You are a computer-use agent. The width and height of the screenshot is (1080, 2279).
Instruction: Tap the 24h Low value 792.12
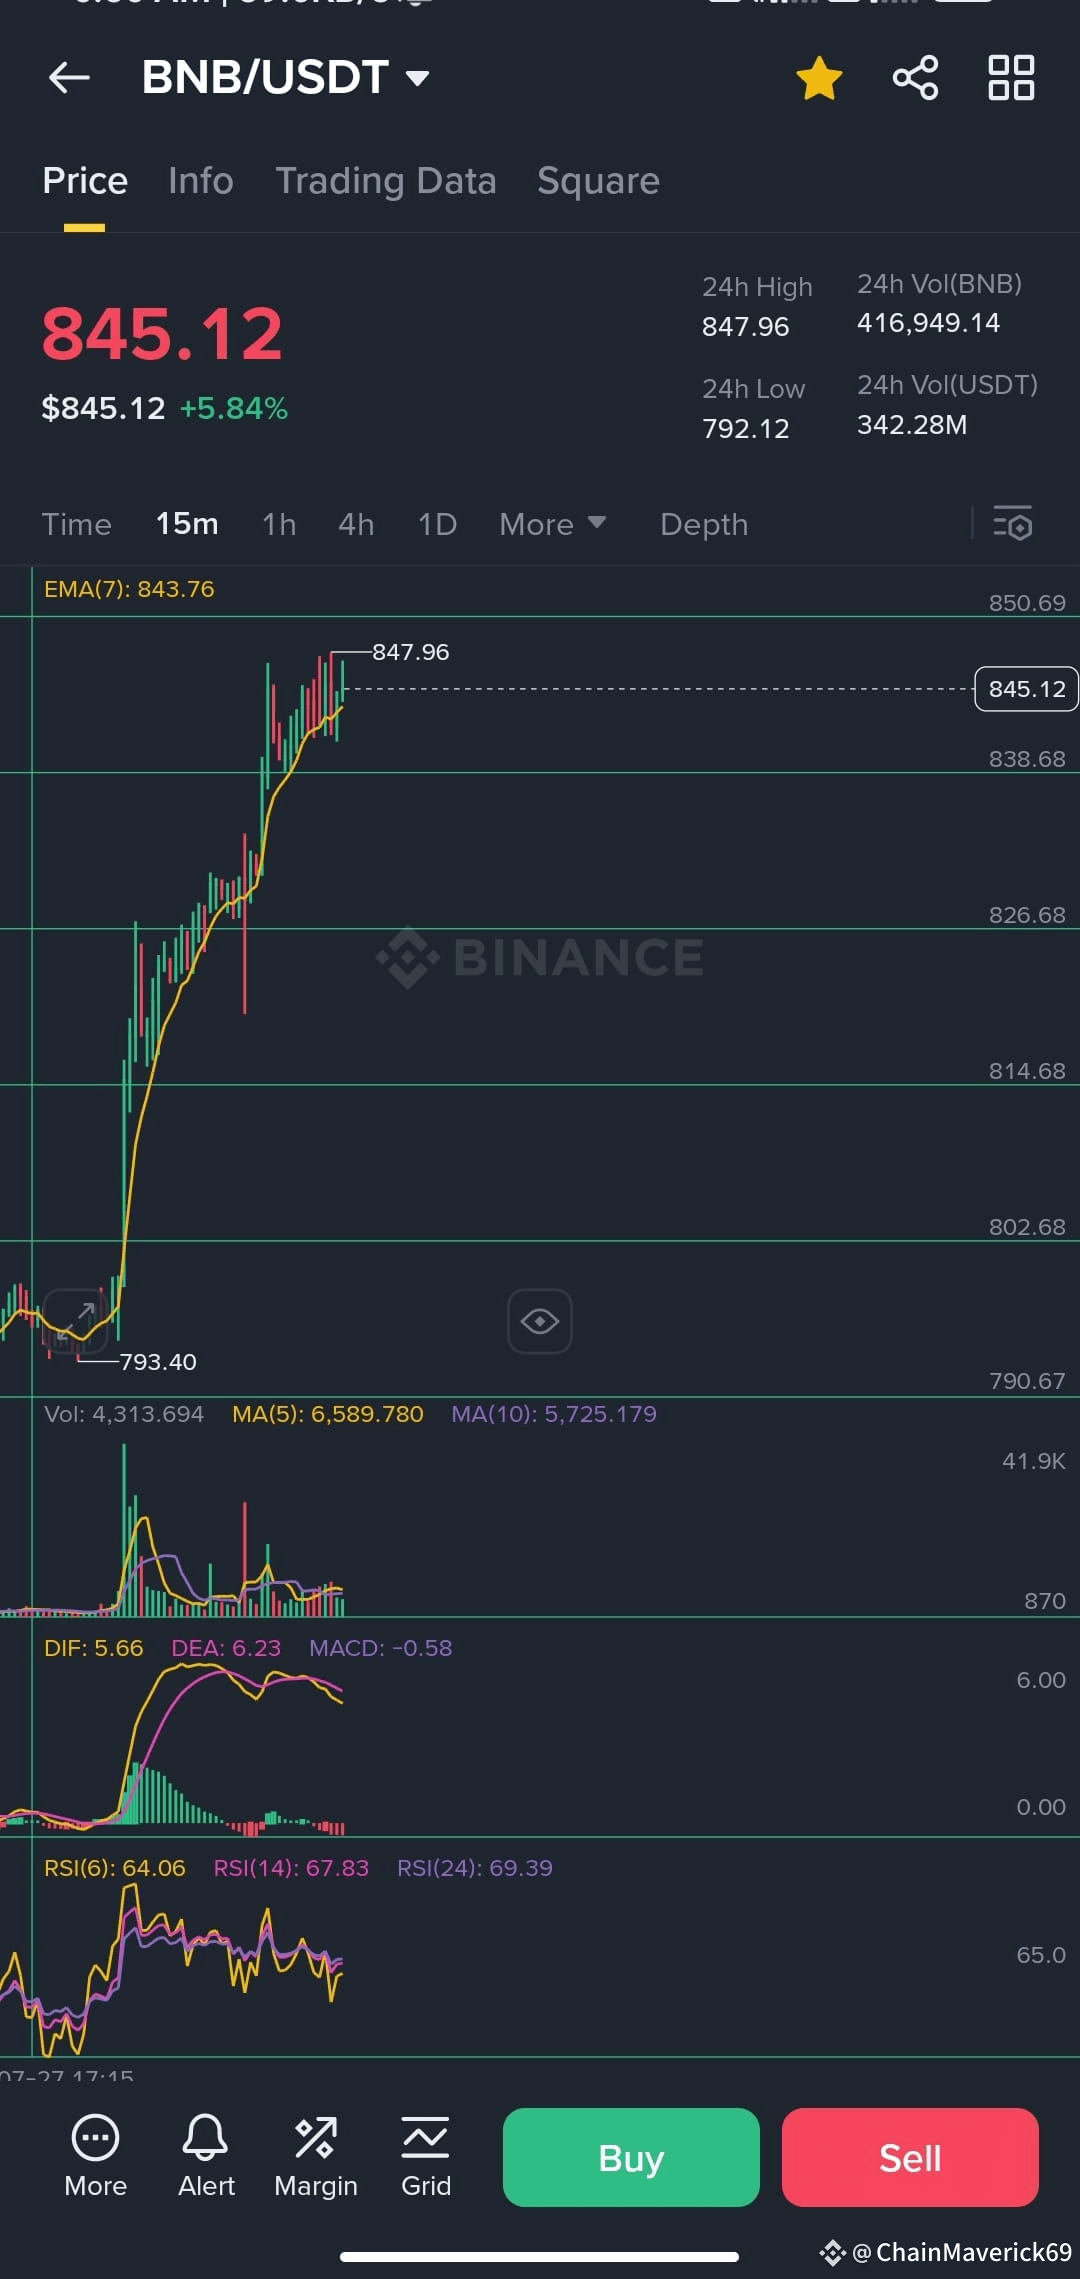[746, 429]
